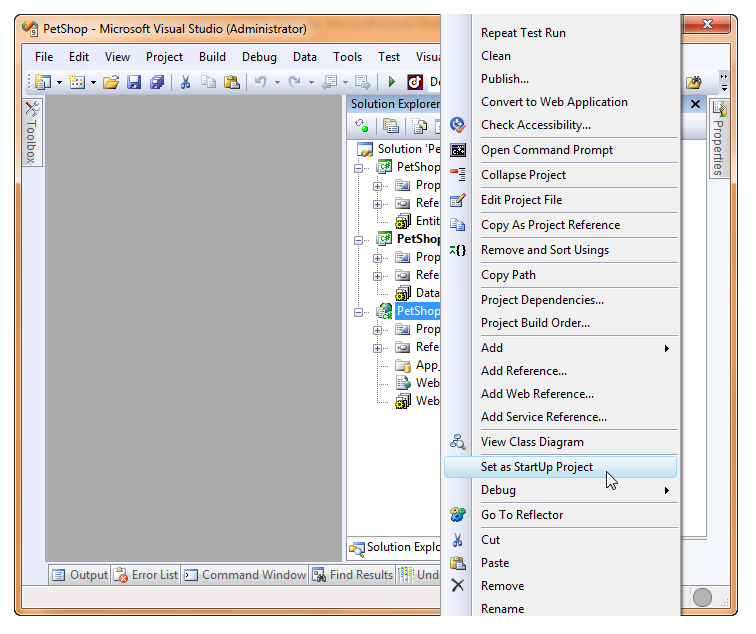Click the Check Accessibility icon in context menu
Screen dimensions: 756x634
(458, 125)
